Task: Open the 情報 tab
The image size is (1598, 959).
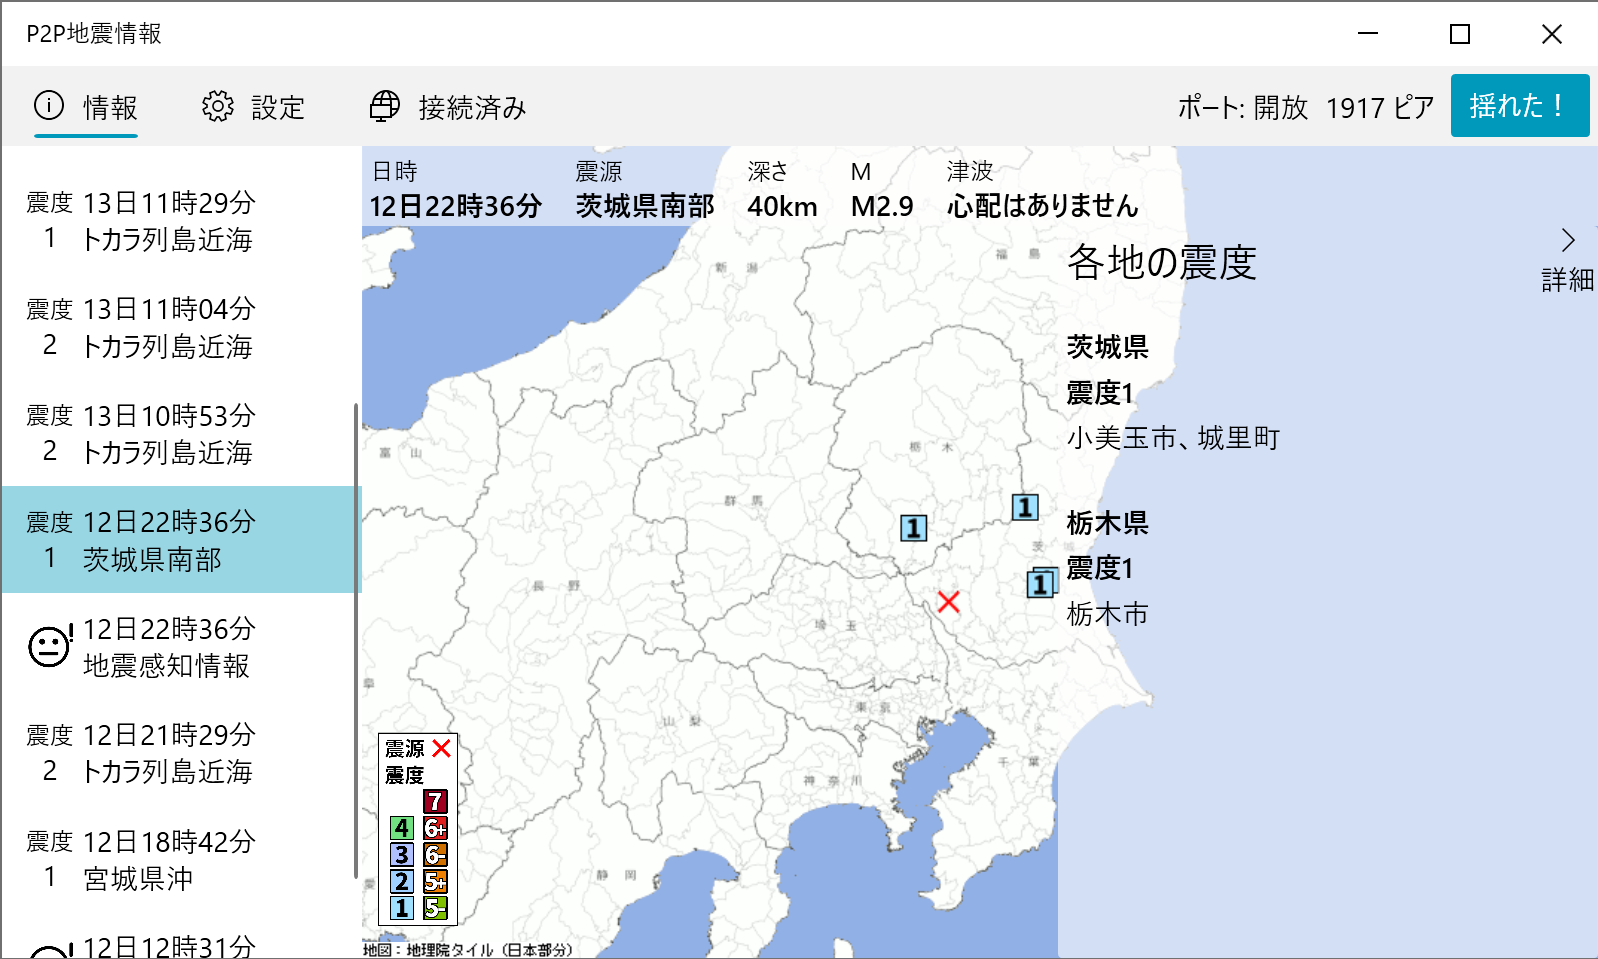Action: 86,107
